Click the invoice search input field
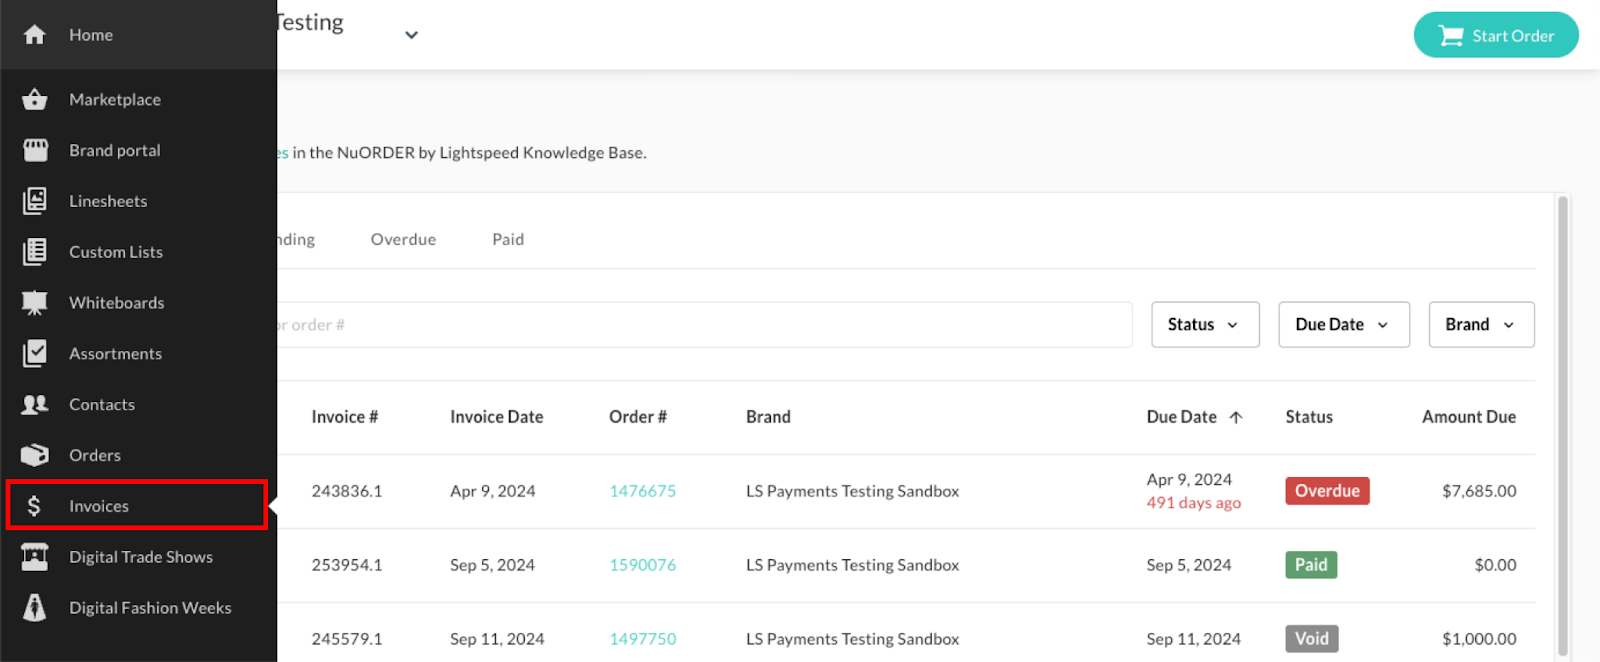The width and height of the screenshot is (1600, 662). (700, 325)
